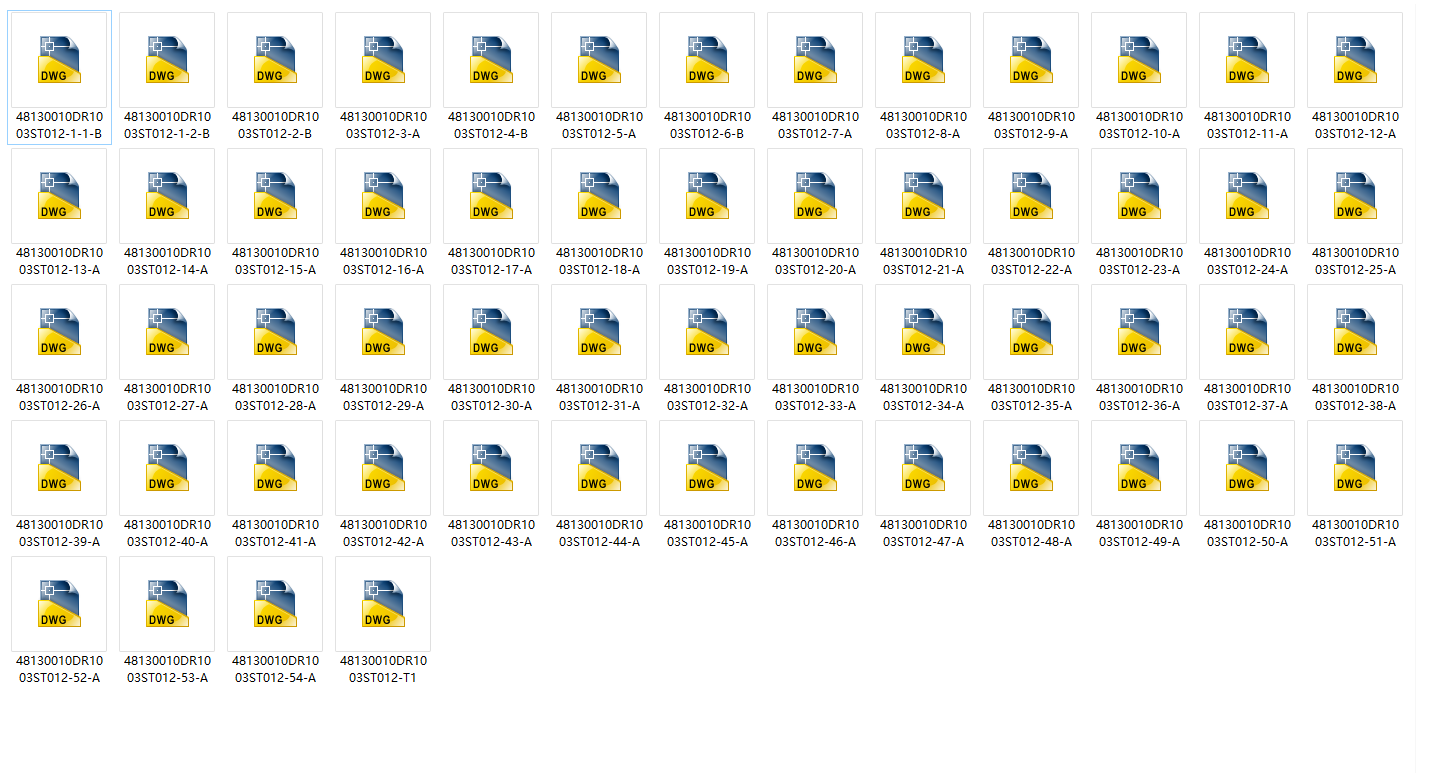Pick the DWG file ending 012-54-A

[275, 604]
